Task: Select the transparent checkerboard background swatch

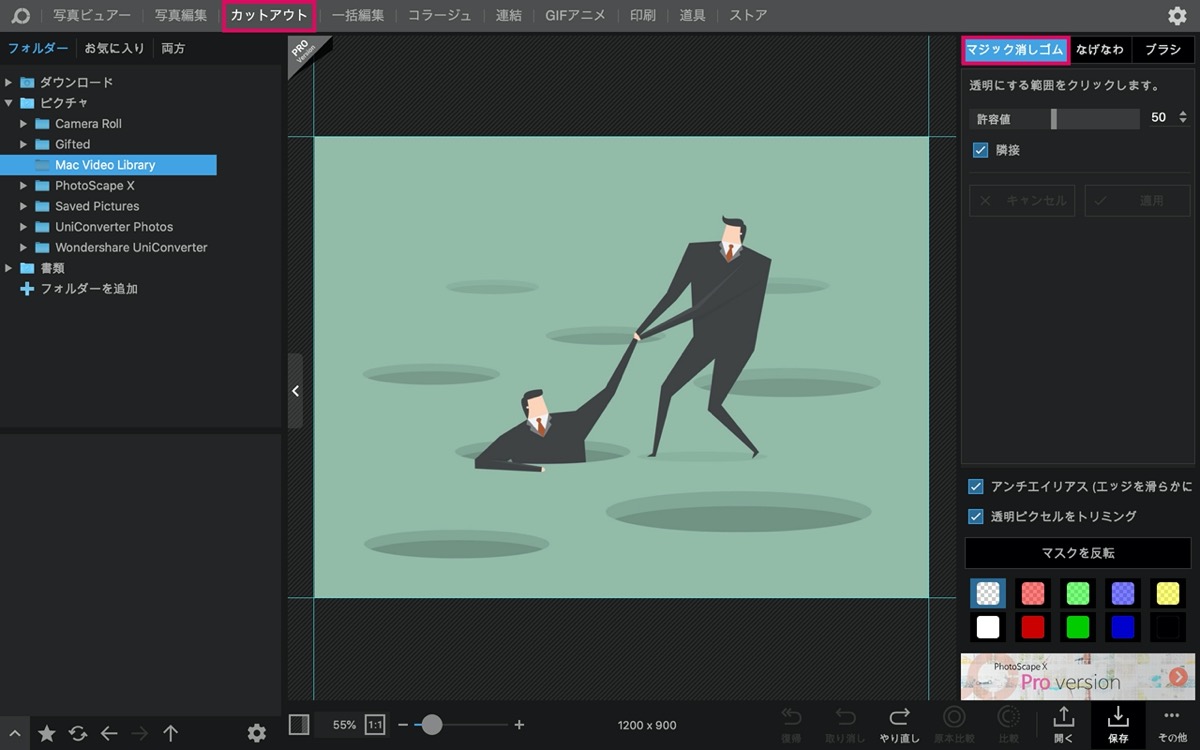Action: pos(988,593)
